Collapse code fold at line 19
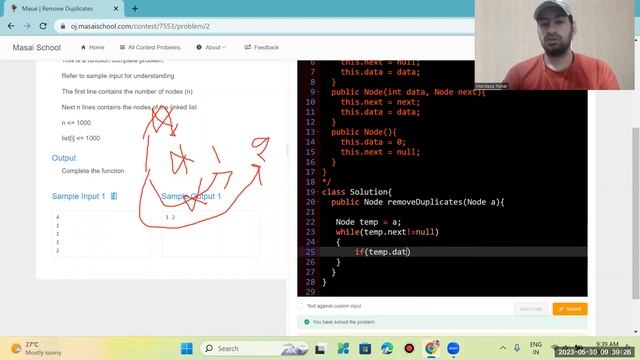This screenshot has height=360, width=640. 318,192
